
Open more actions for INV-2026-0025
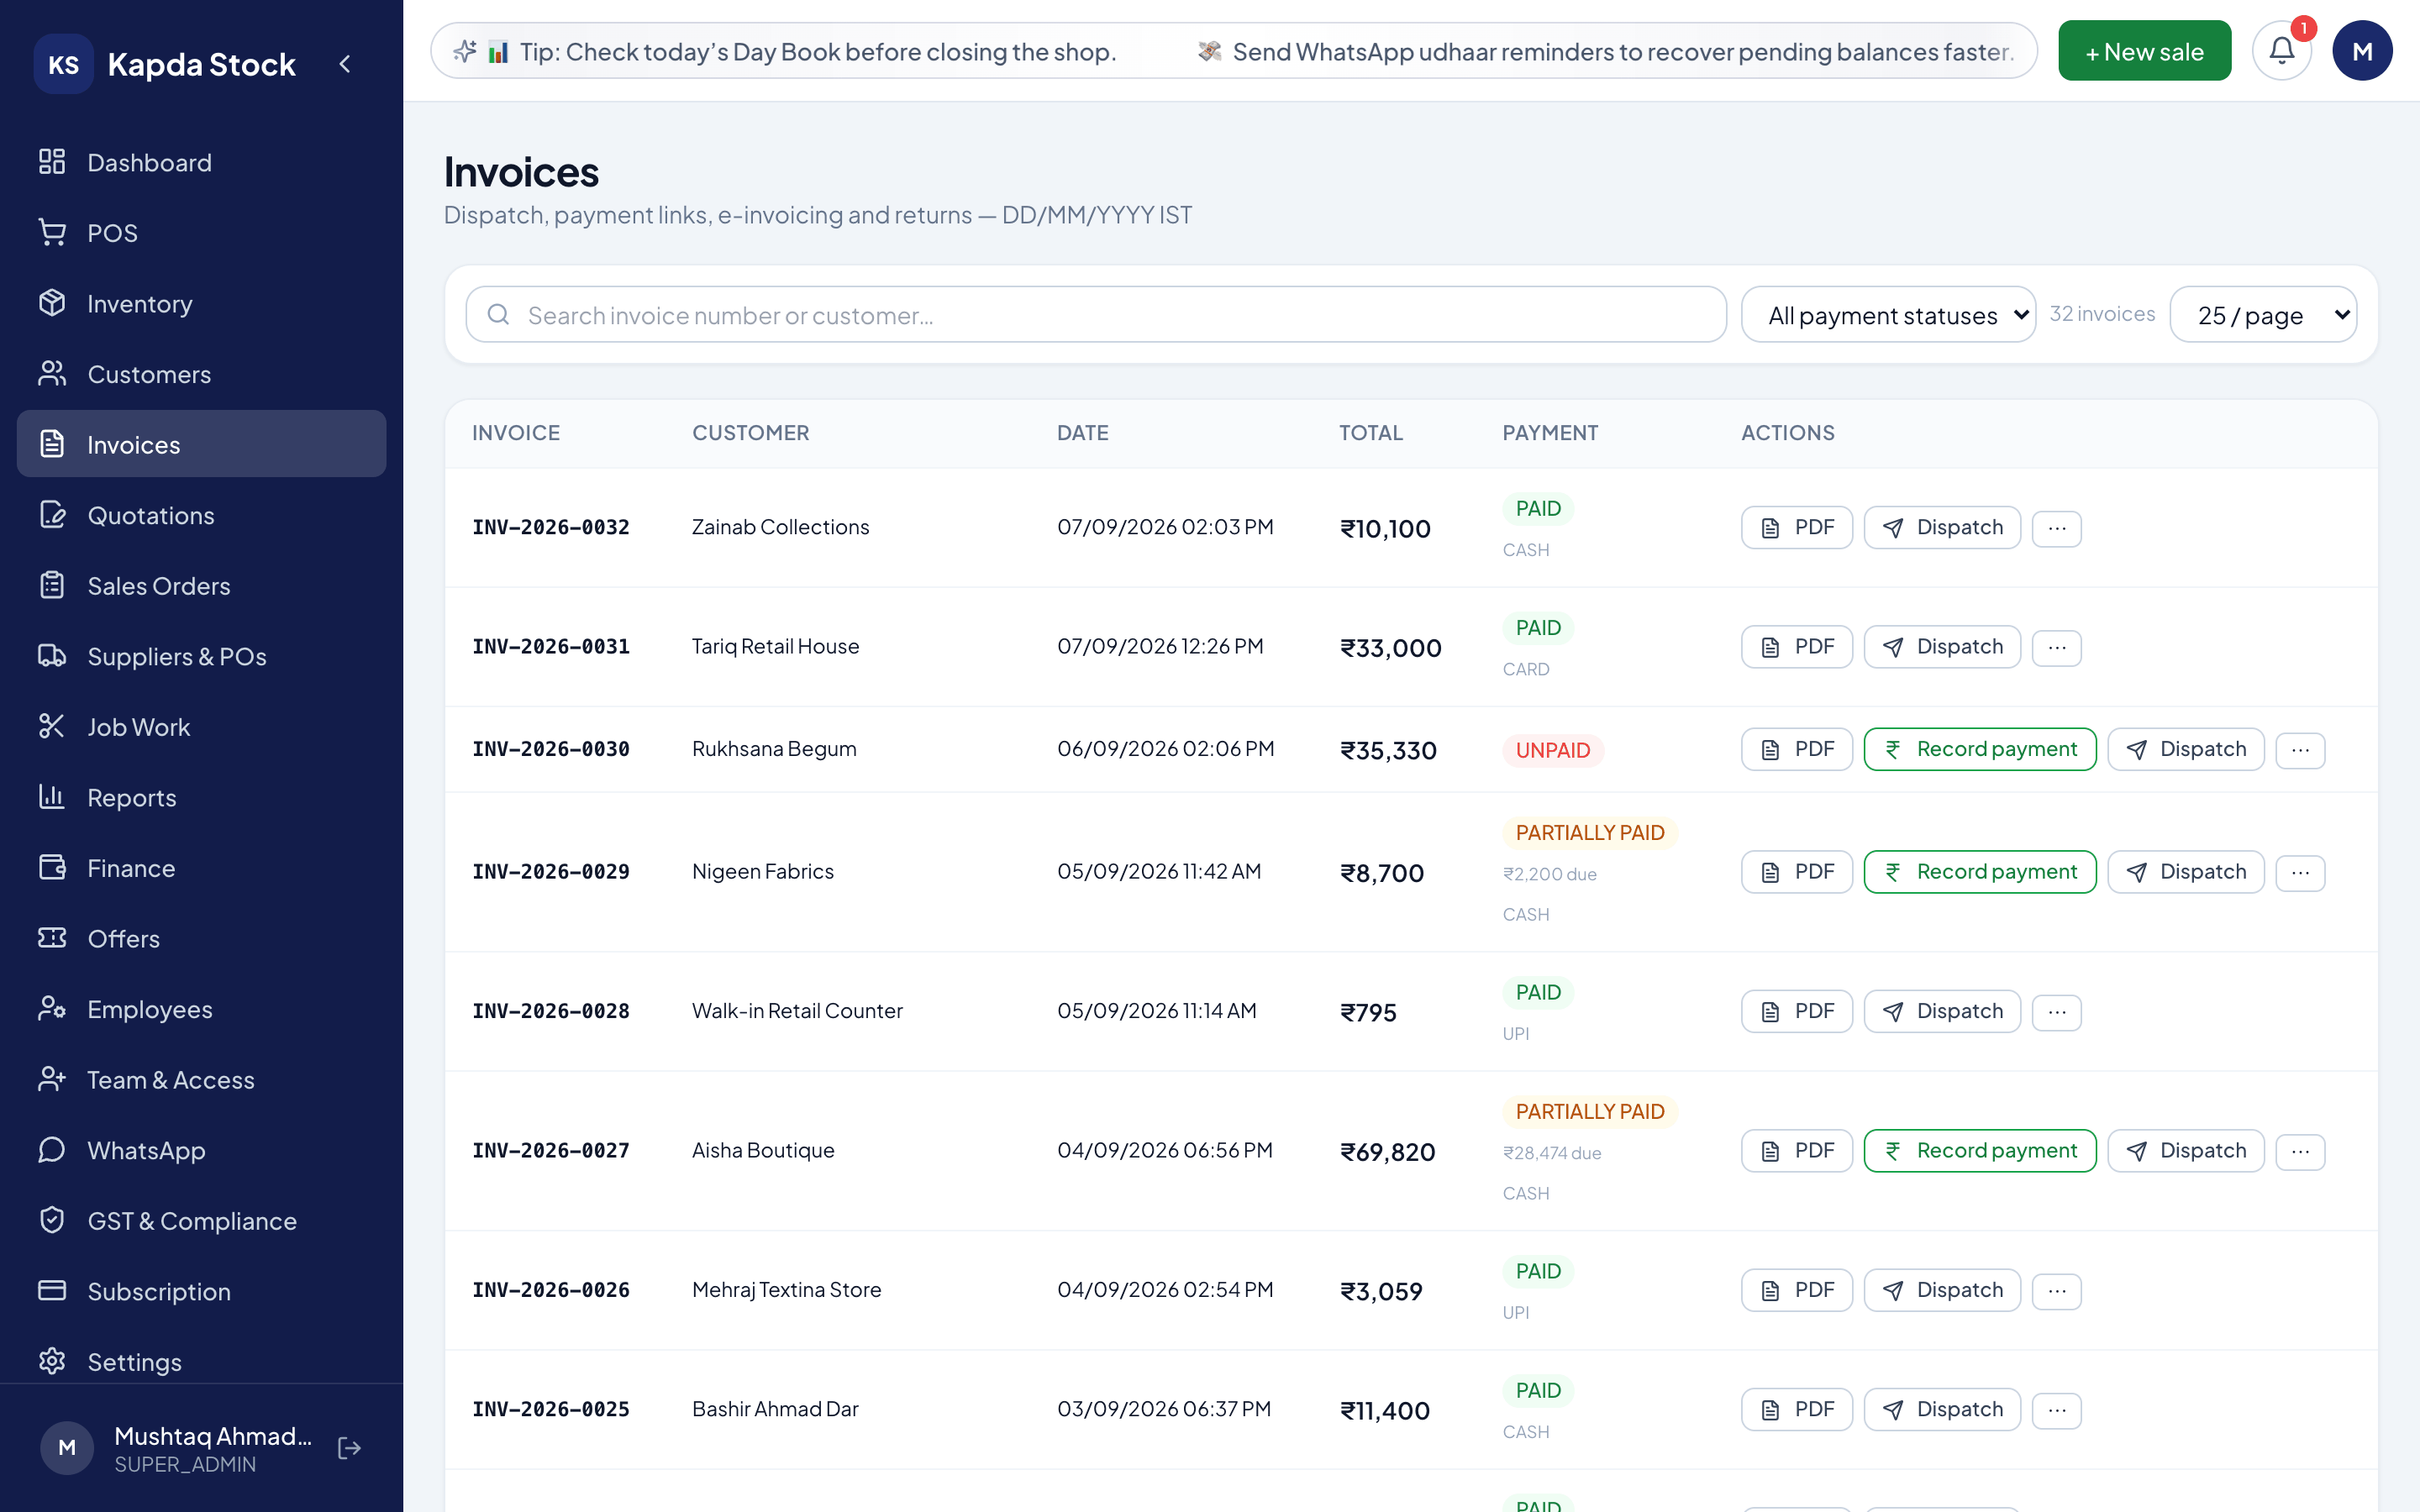[2057, 1410]
